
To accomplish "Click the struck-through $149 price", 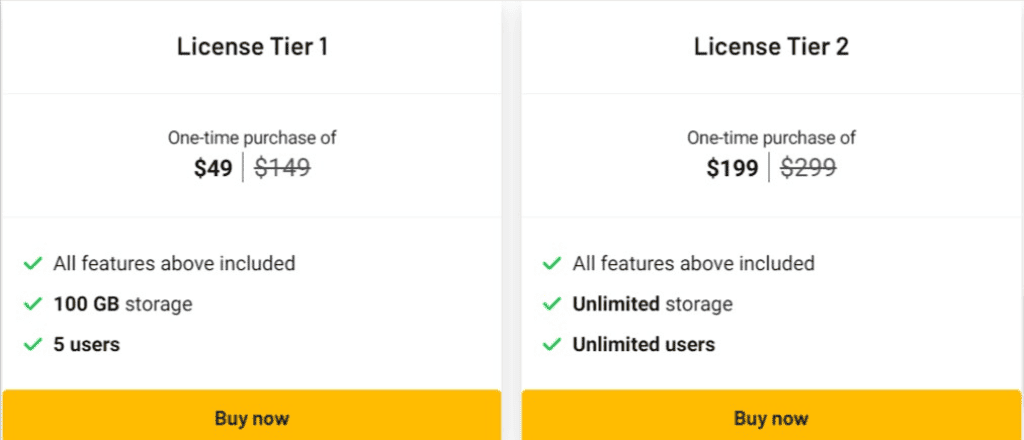I will coord(282,168).
